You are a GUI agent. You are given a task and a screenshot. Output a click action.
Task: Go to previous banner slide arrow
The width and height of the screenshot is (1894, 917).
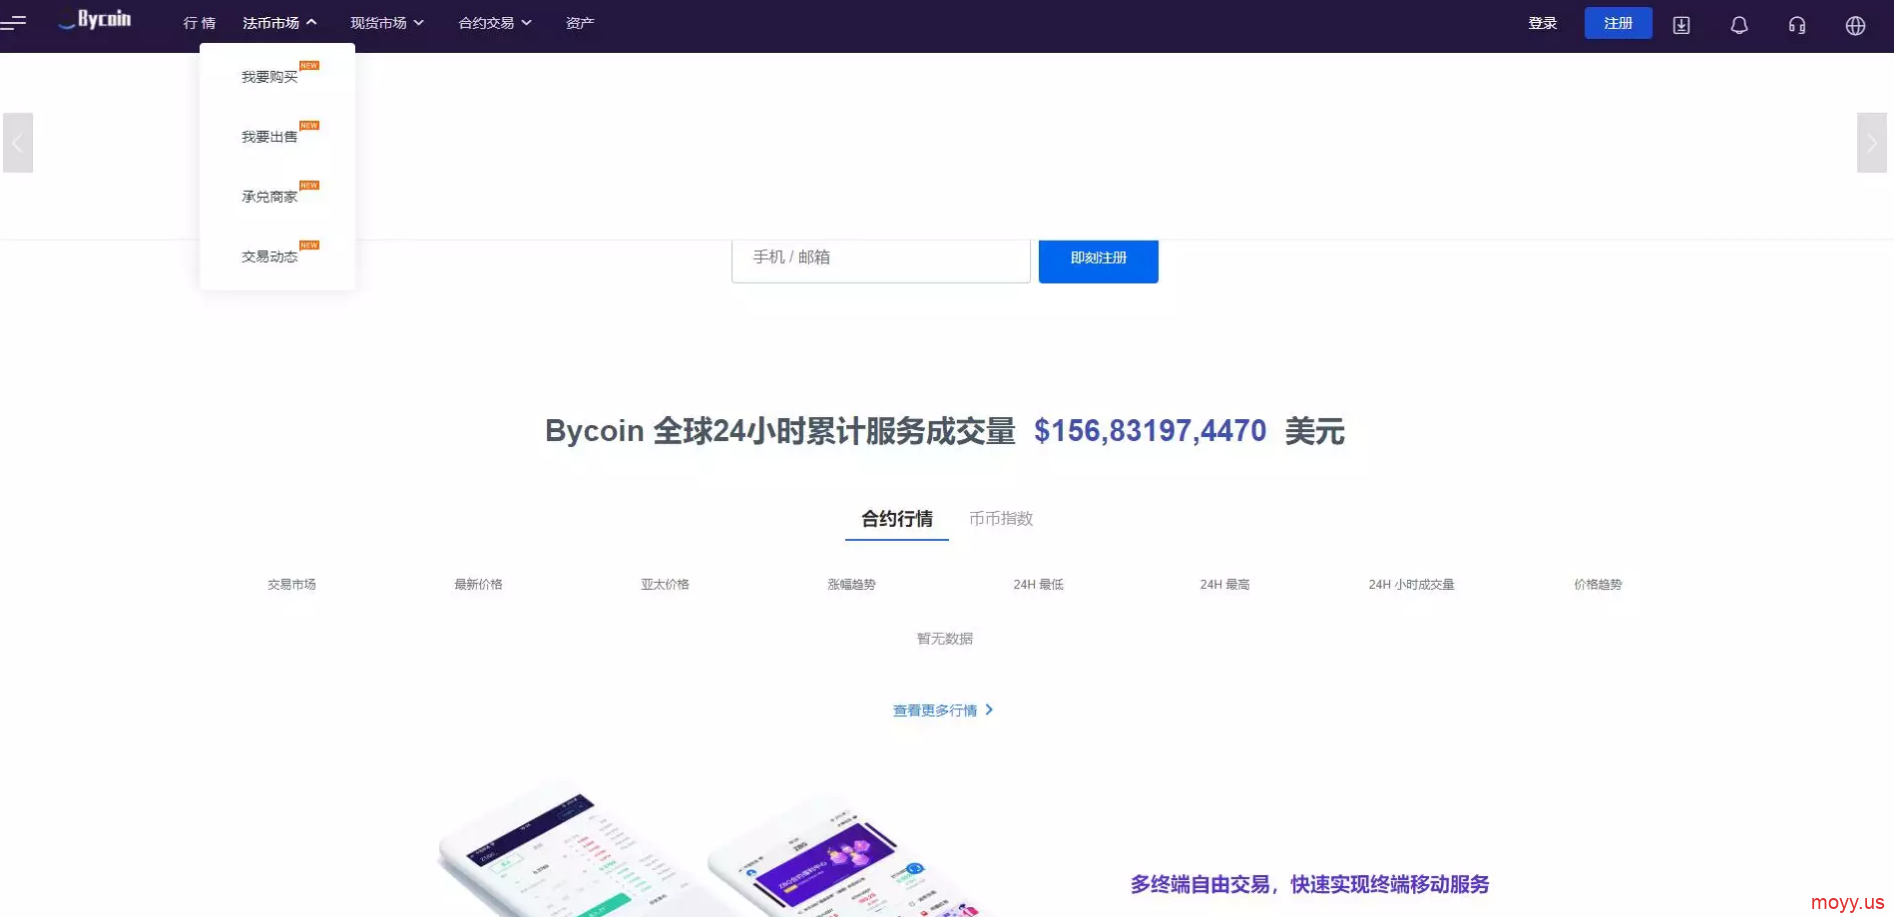click(18, 143)
